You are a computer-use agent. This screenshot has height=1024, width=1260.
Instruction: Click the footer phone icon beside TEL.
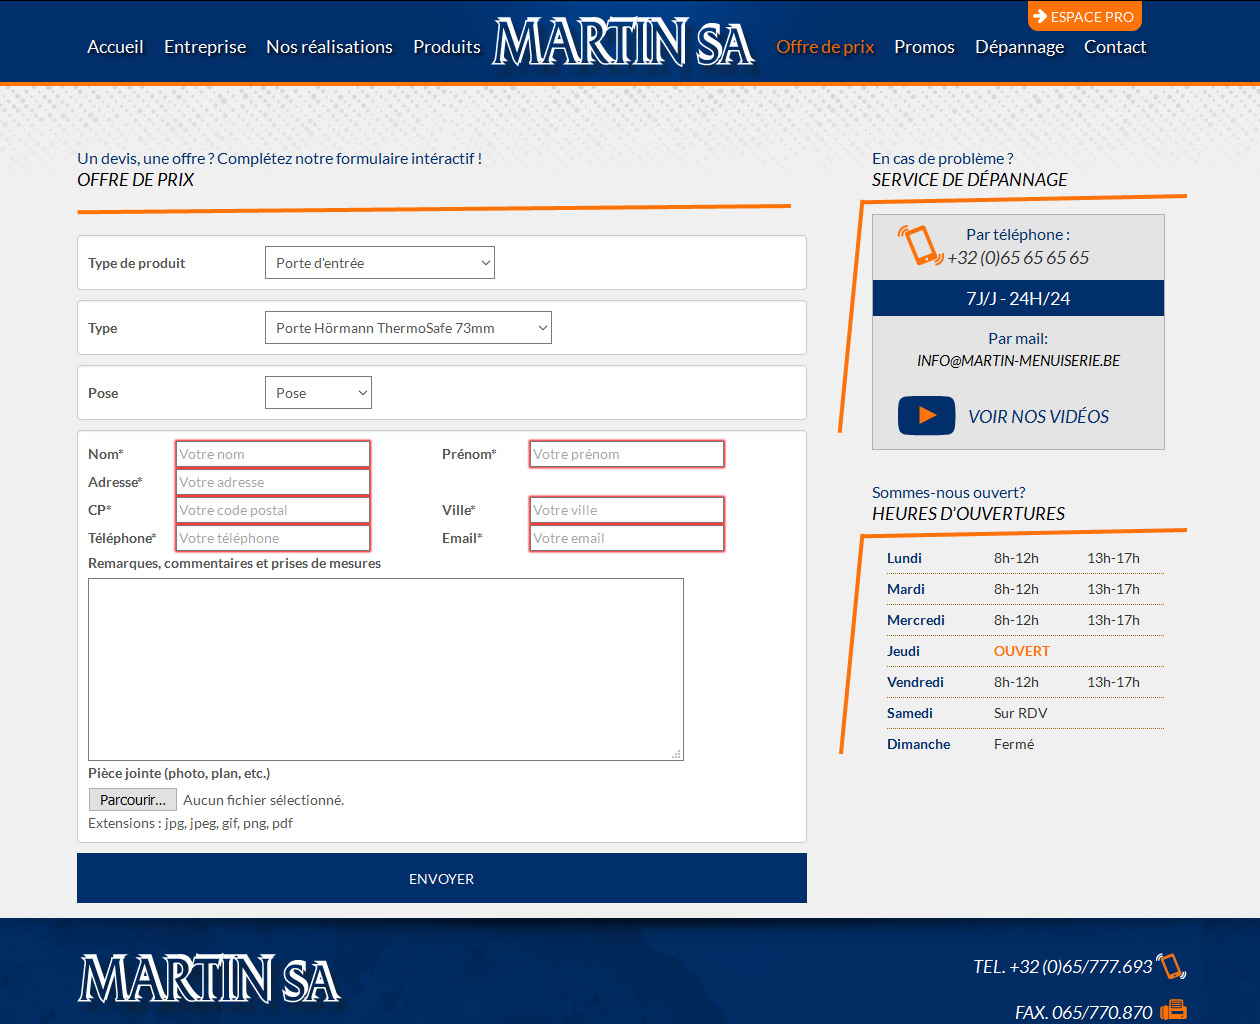click(x=1171, y=966)
